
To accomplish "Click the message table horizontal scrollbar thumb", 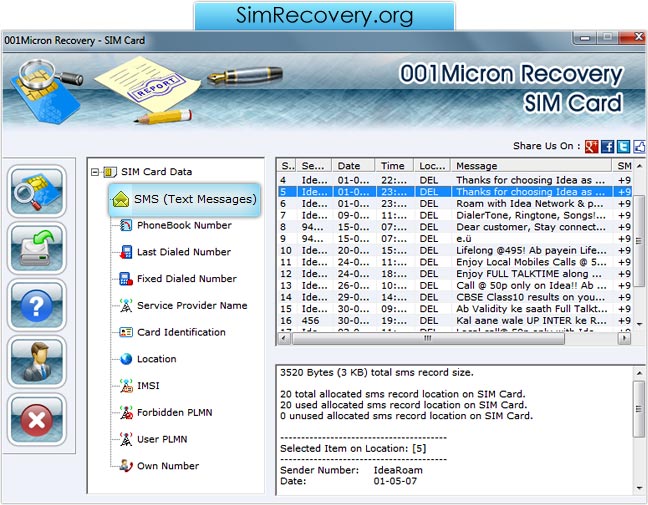I will pos(428,338).
